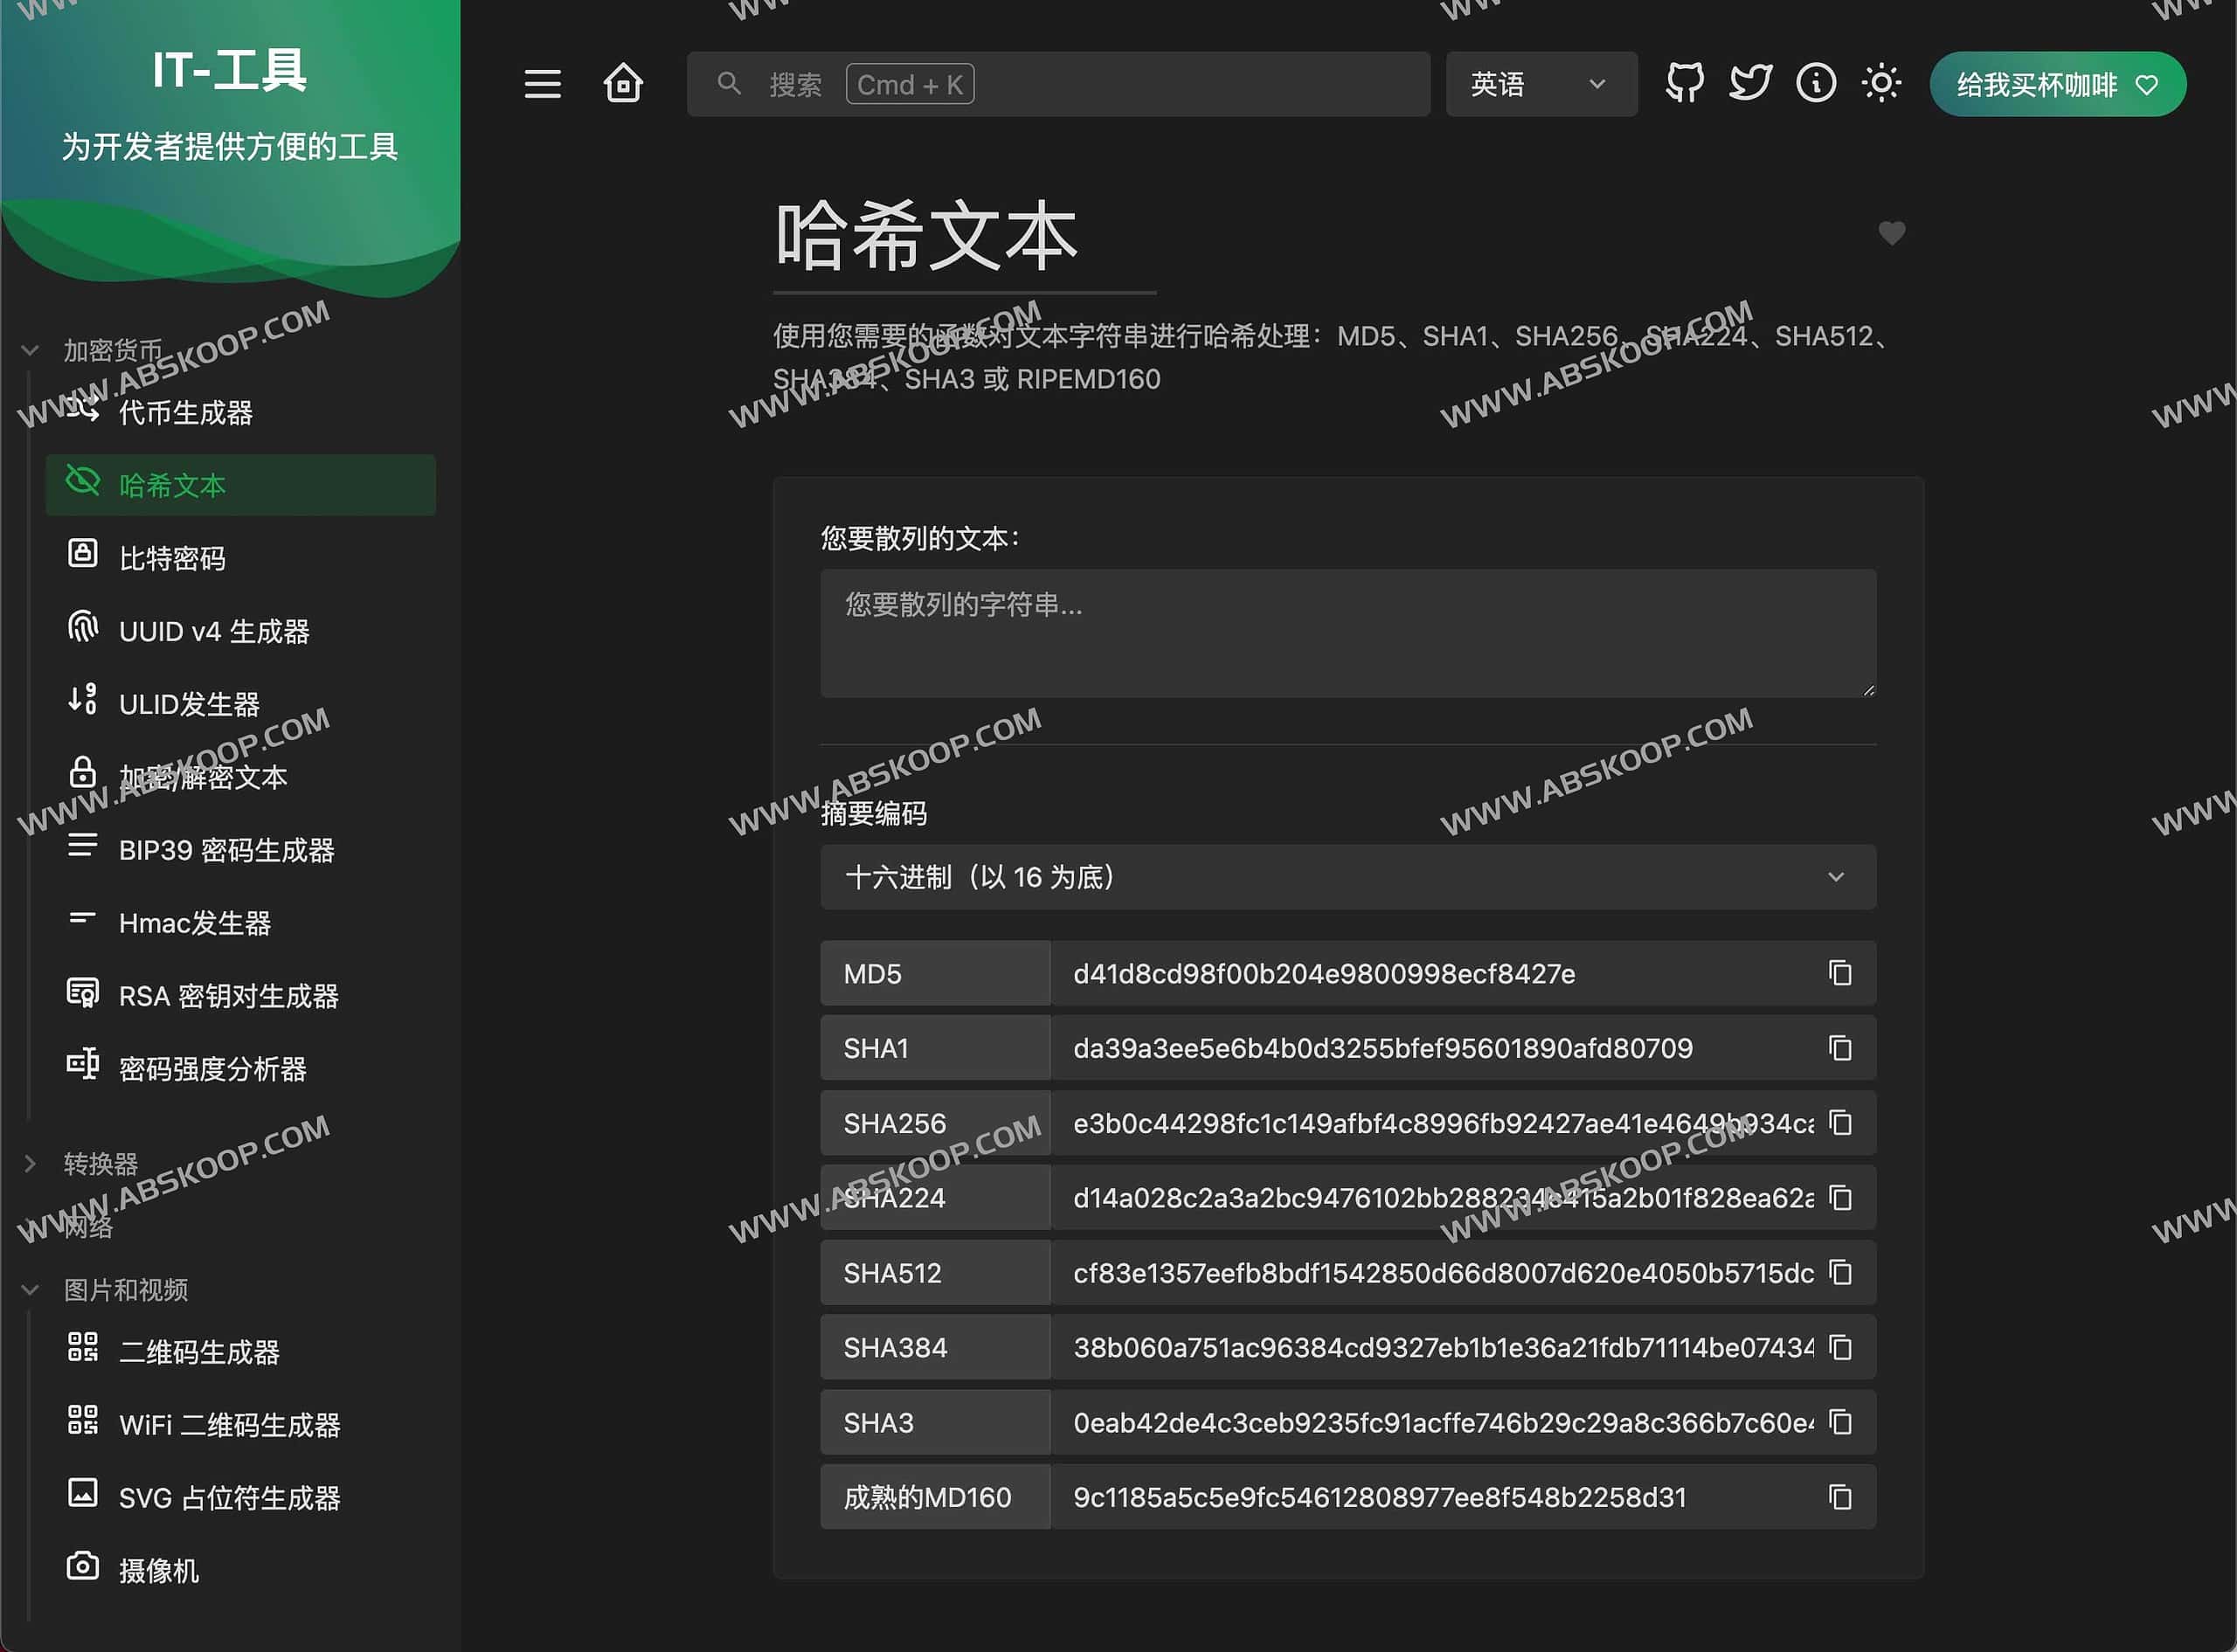Open the 英语 language selector
Screen dimensions: 2237x1652
1541,84
